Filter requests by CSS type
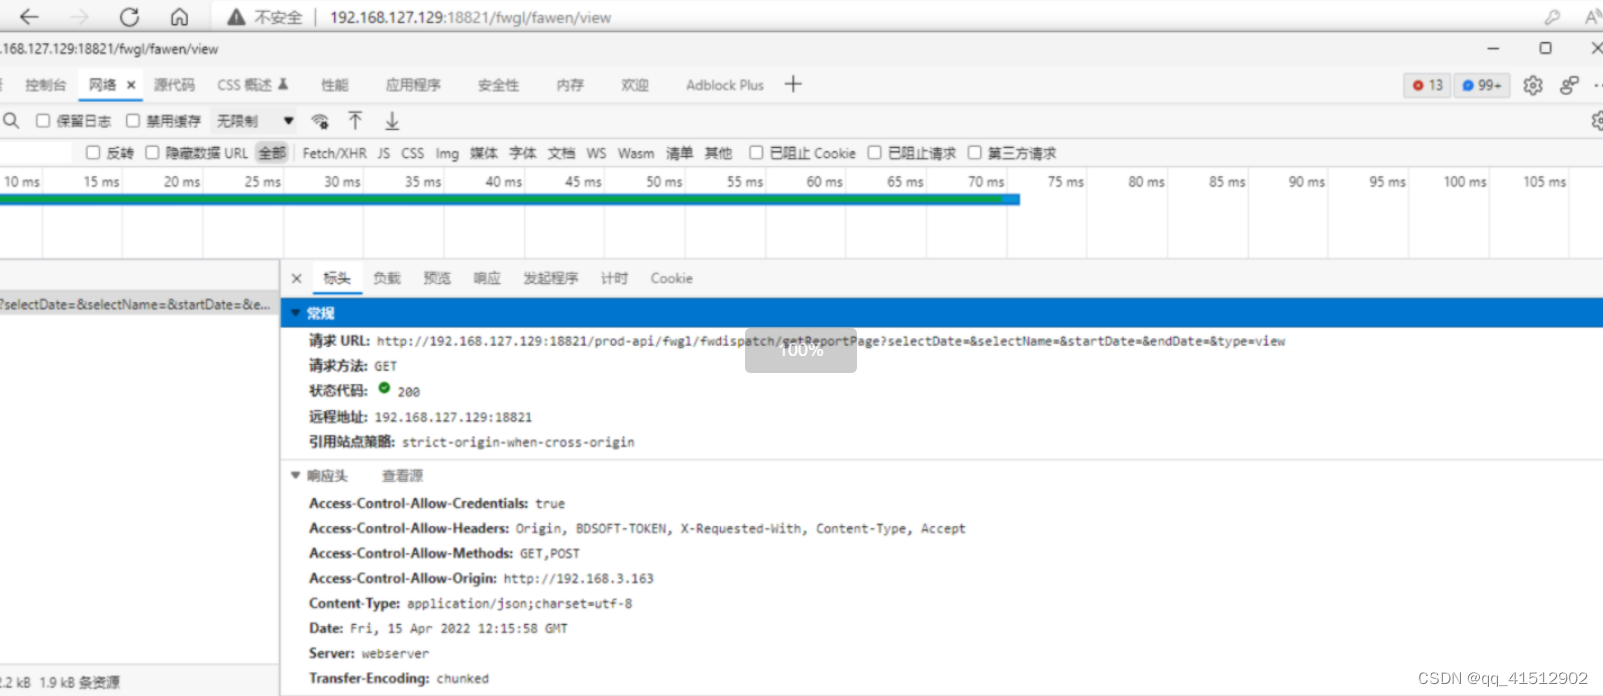The height and width of the screenshot is (696, 1603). tap(413, 153)
